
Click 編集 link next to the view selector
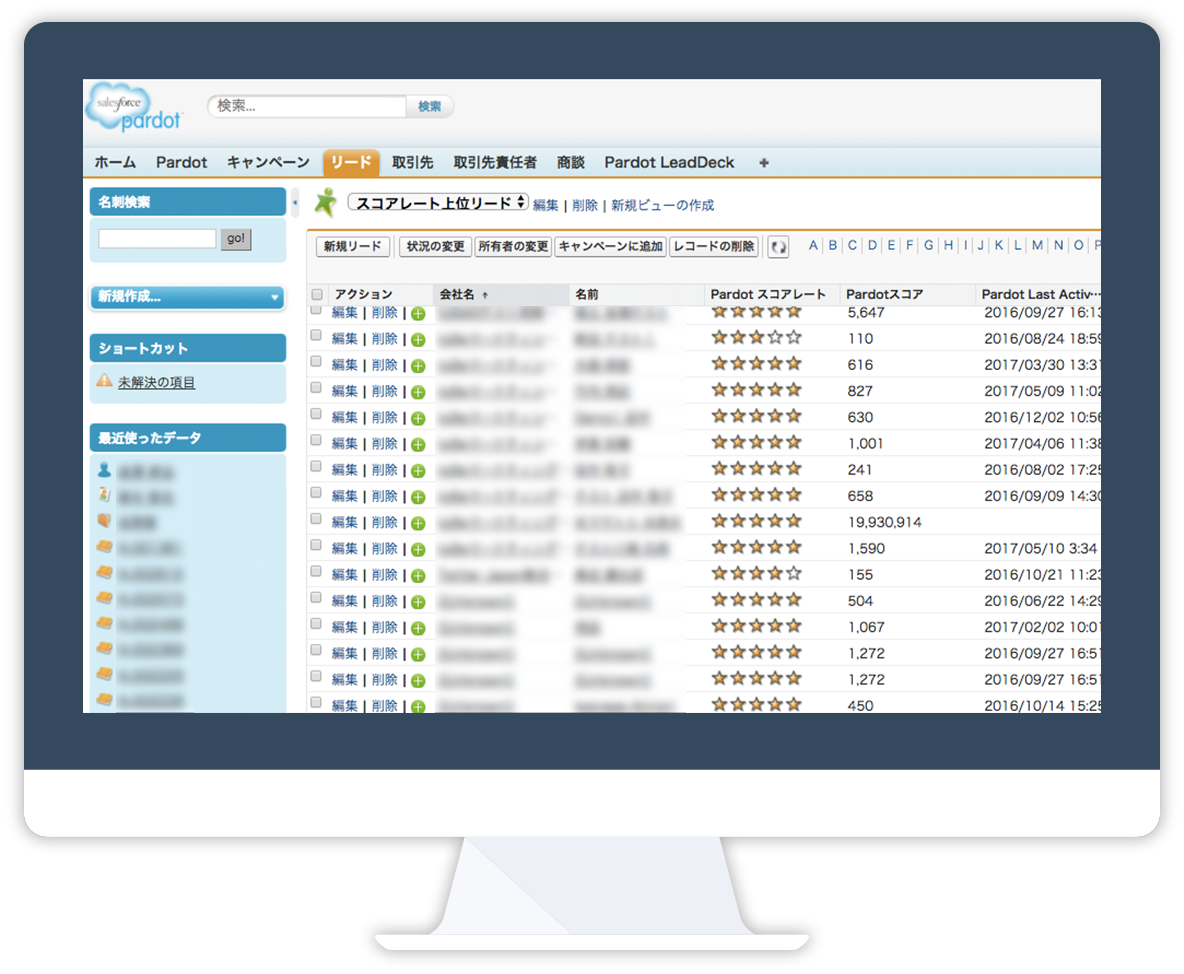[545, 205]
